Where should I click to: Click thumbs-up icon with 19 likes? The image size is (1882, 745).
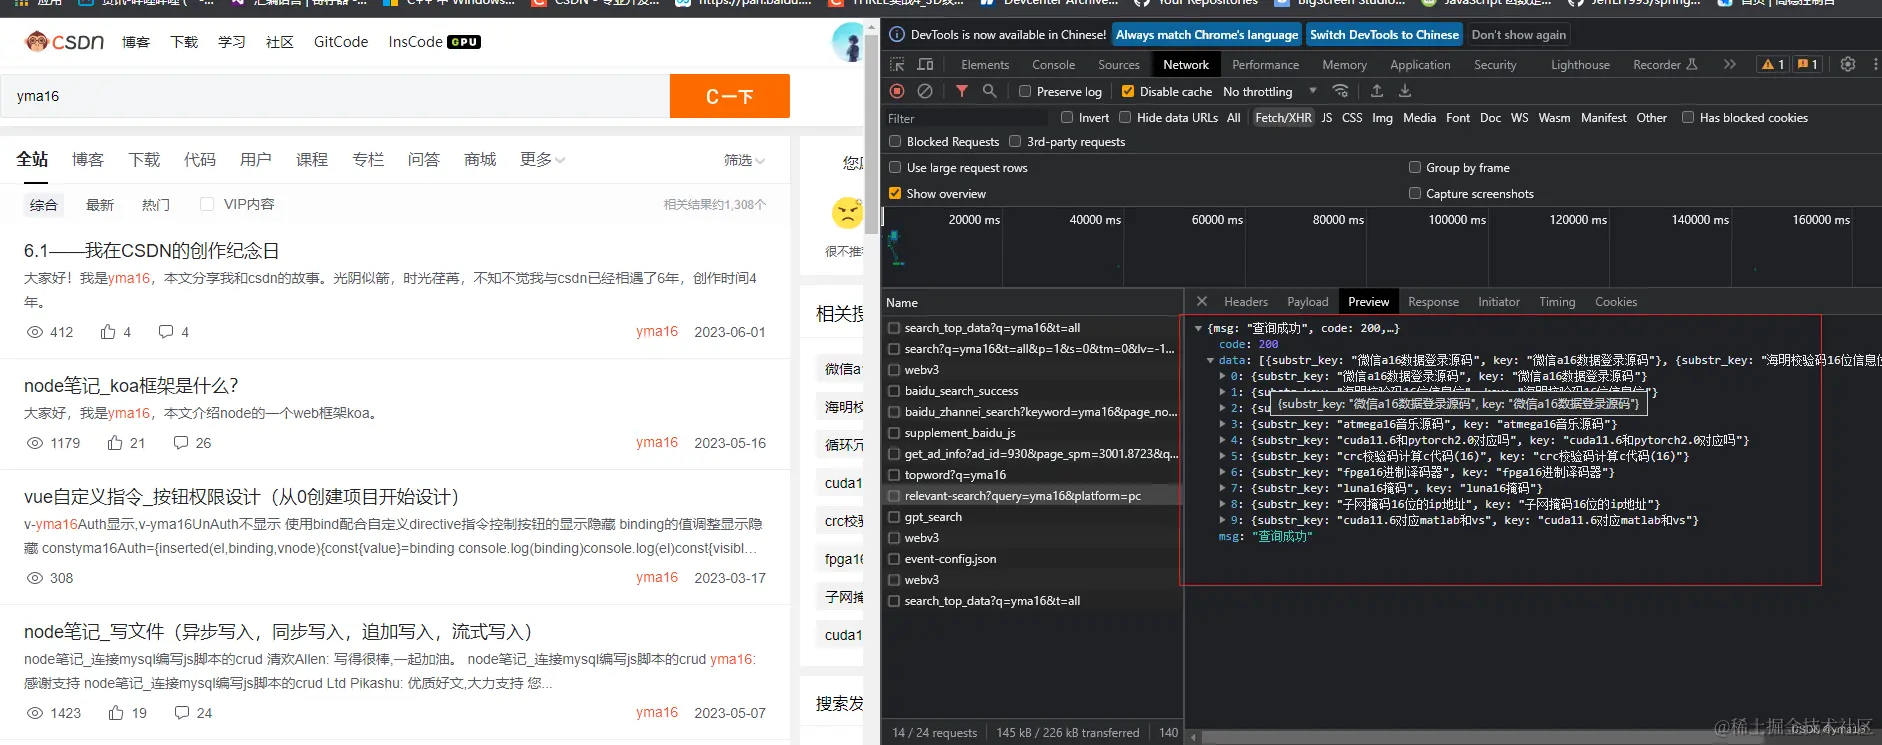click(116, 713)
